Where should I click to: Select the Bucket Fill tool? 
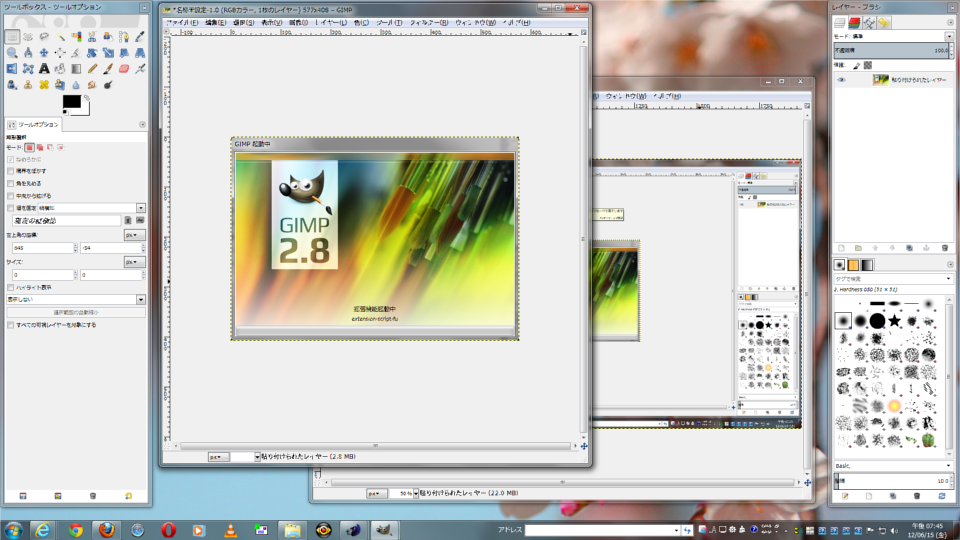click(x=60, y=69)
